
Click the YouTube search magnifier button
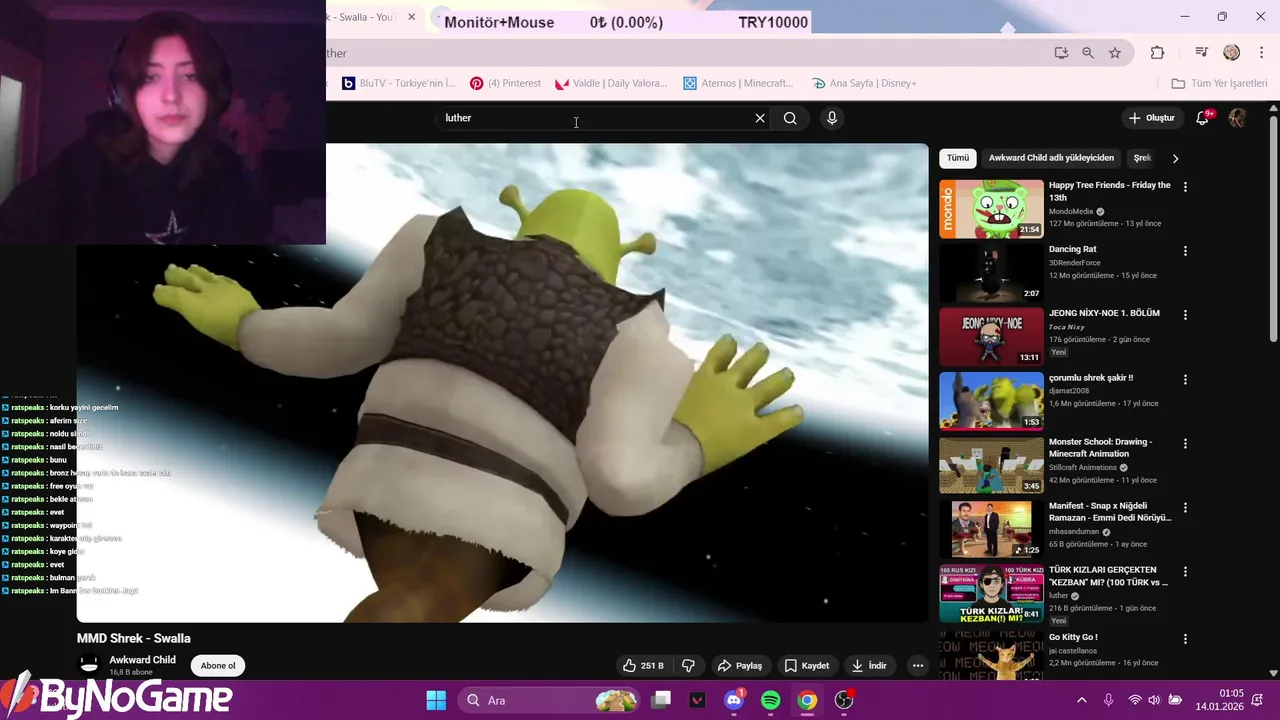point(790,118)
